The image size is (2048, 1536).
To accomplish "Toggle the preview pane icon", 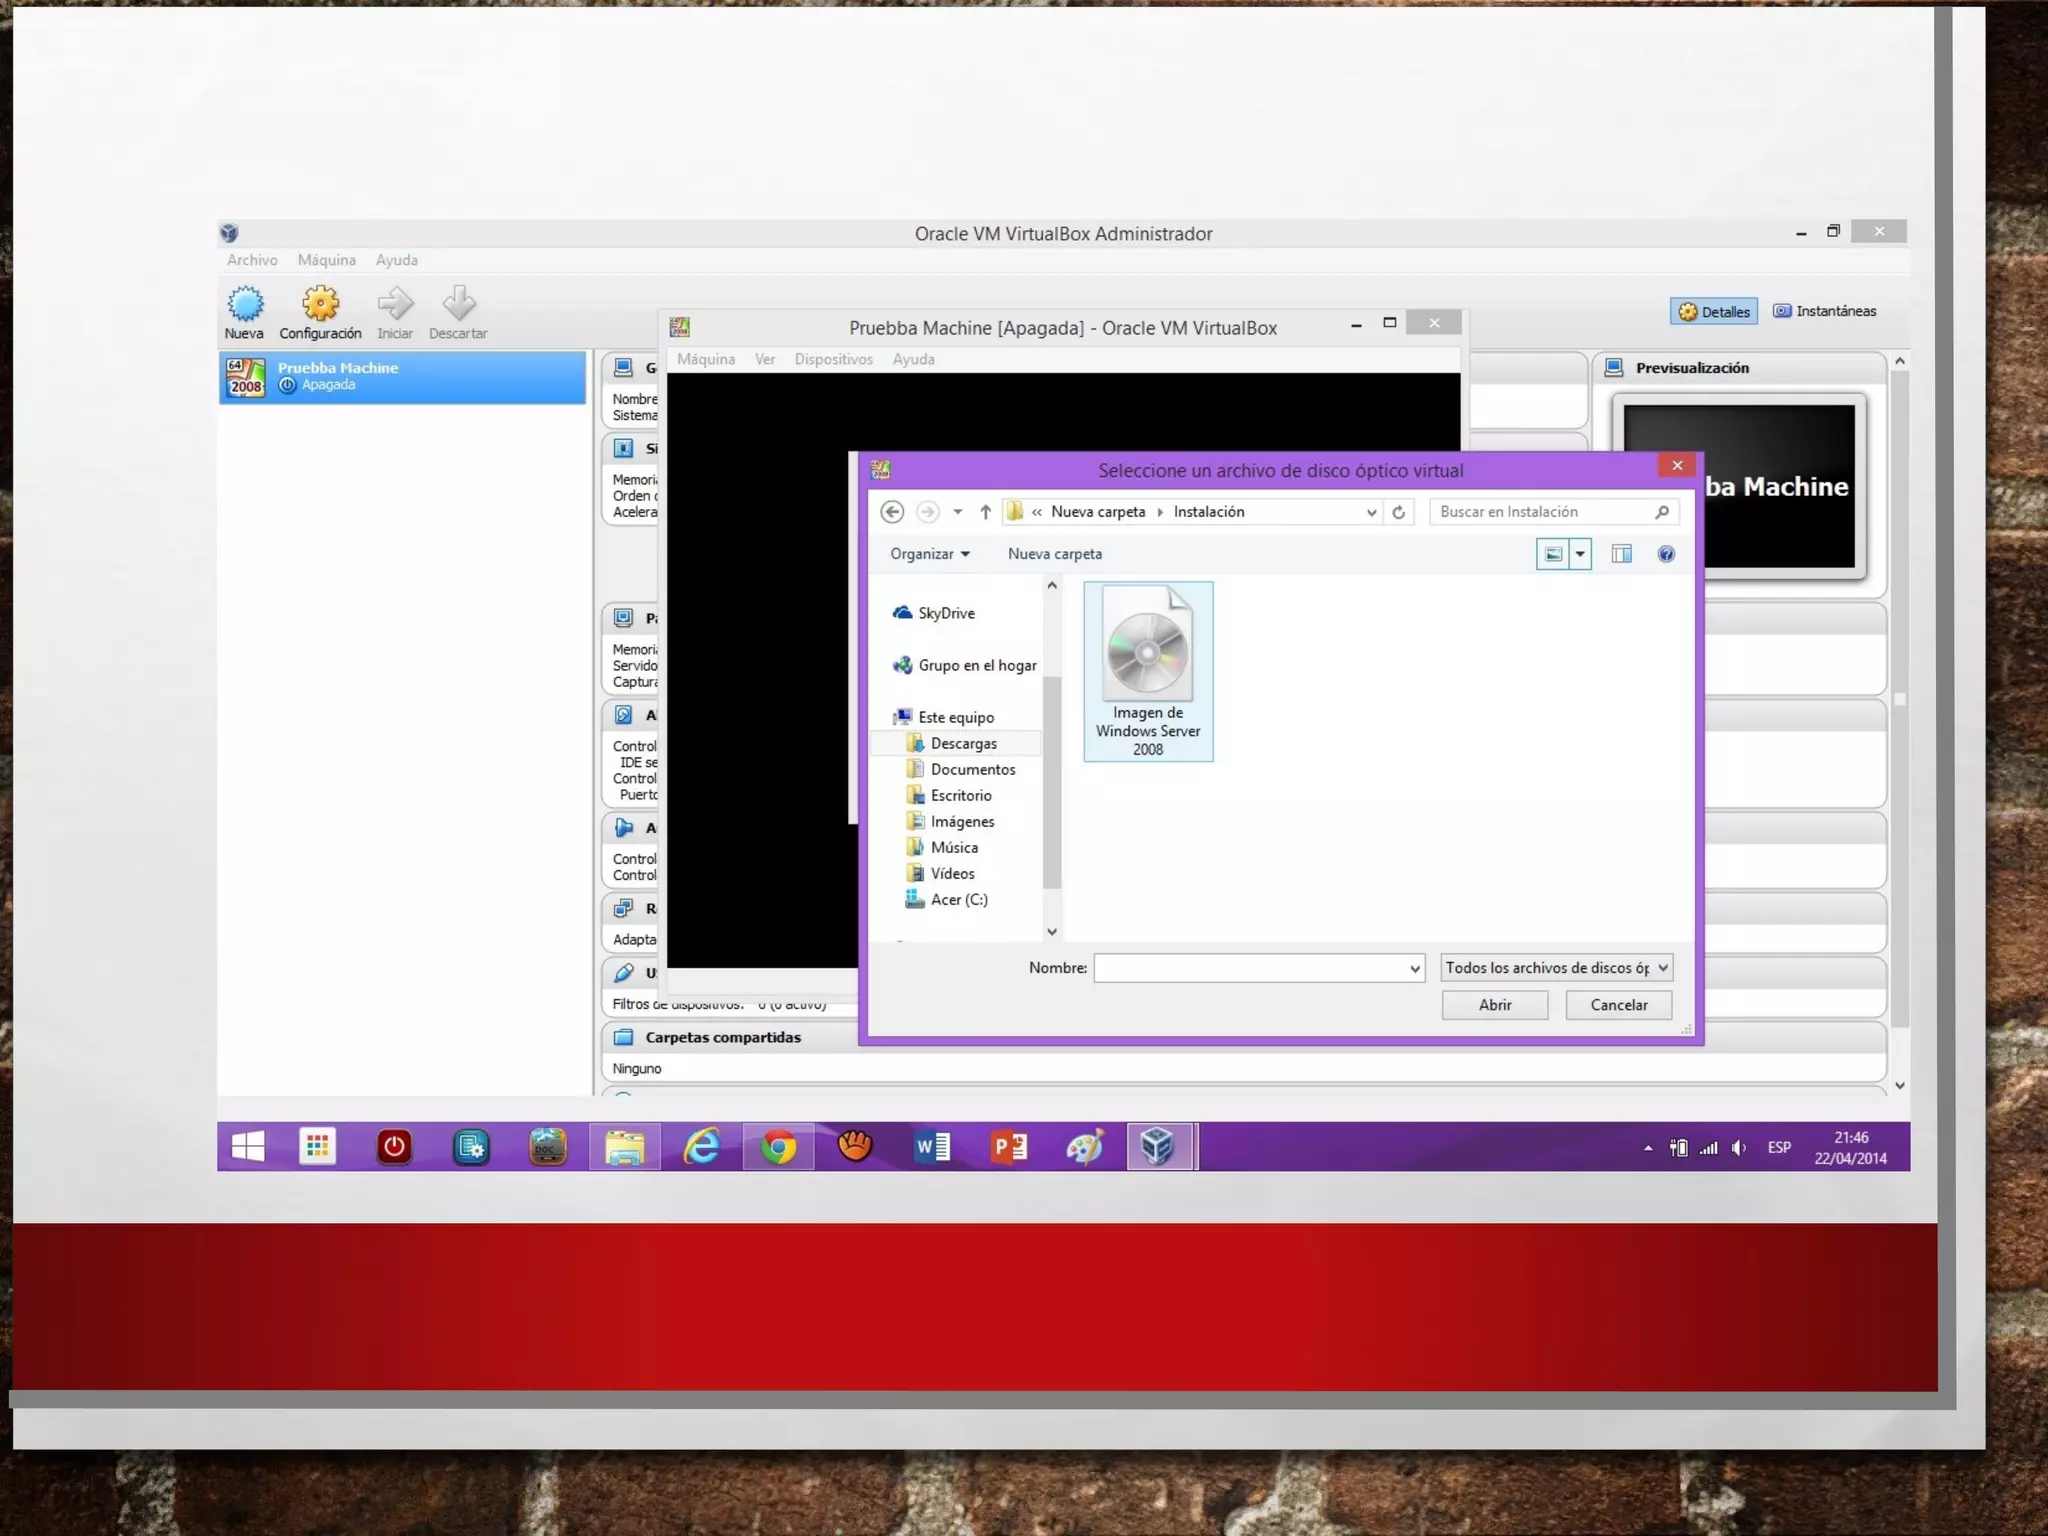I will [x=1621, y=554].
